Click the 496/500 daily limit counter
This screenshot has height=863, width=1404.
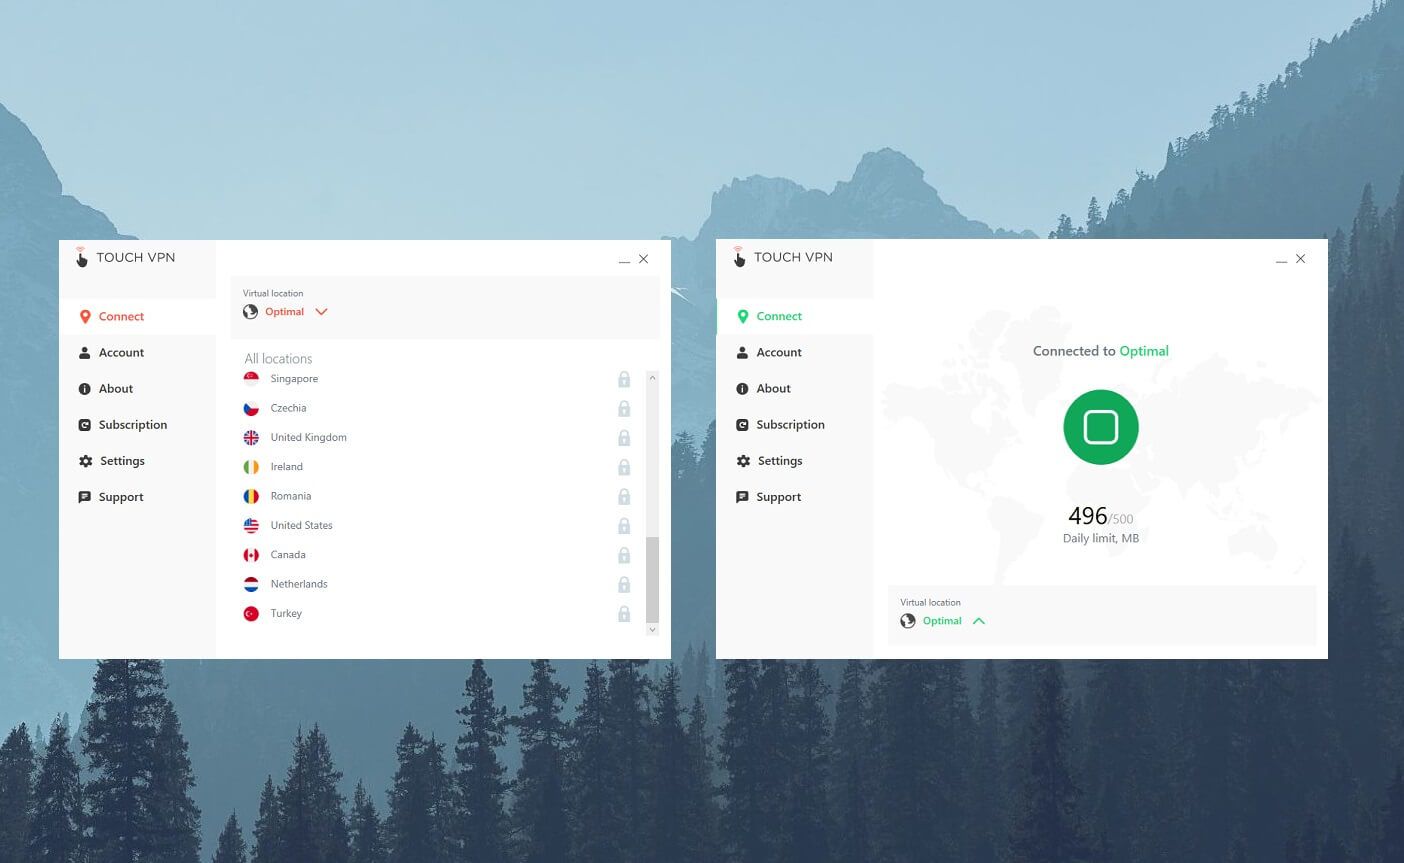(x=1101, y=516)
